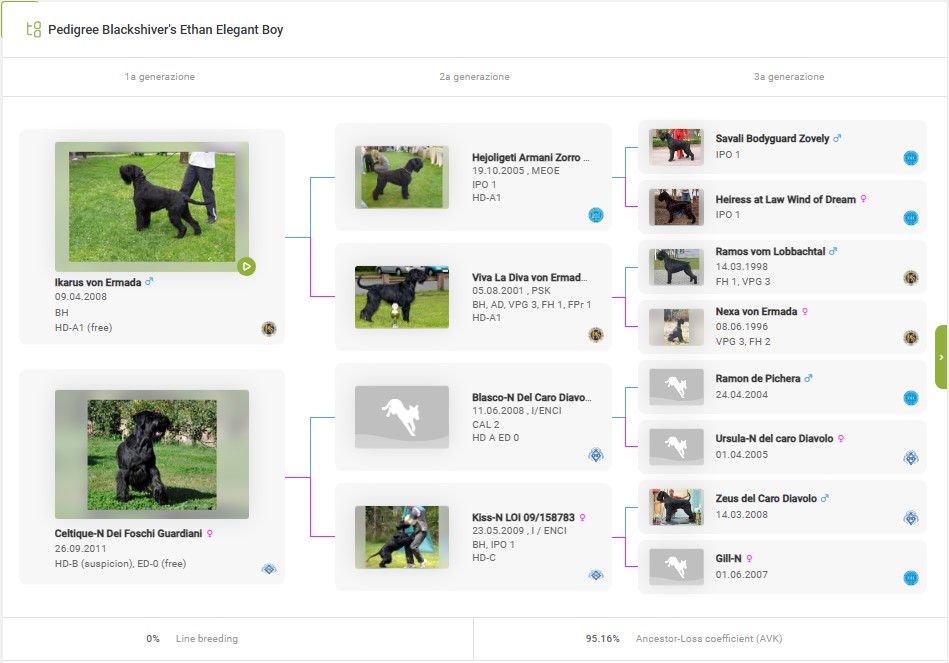Play video on Ikarus von Ermada photo
The width and height of the screenshot is (949, 663).
(246, 266)
